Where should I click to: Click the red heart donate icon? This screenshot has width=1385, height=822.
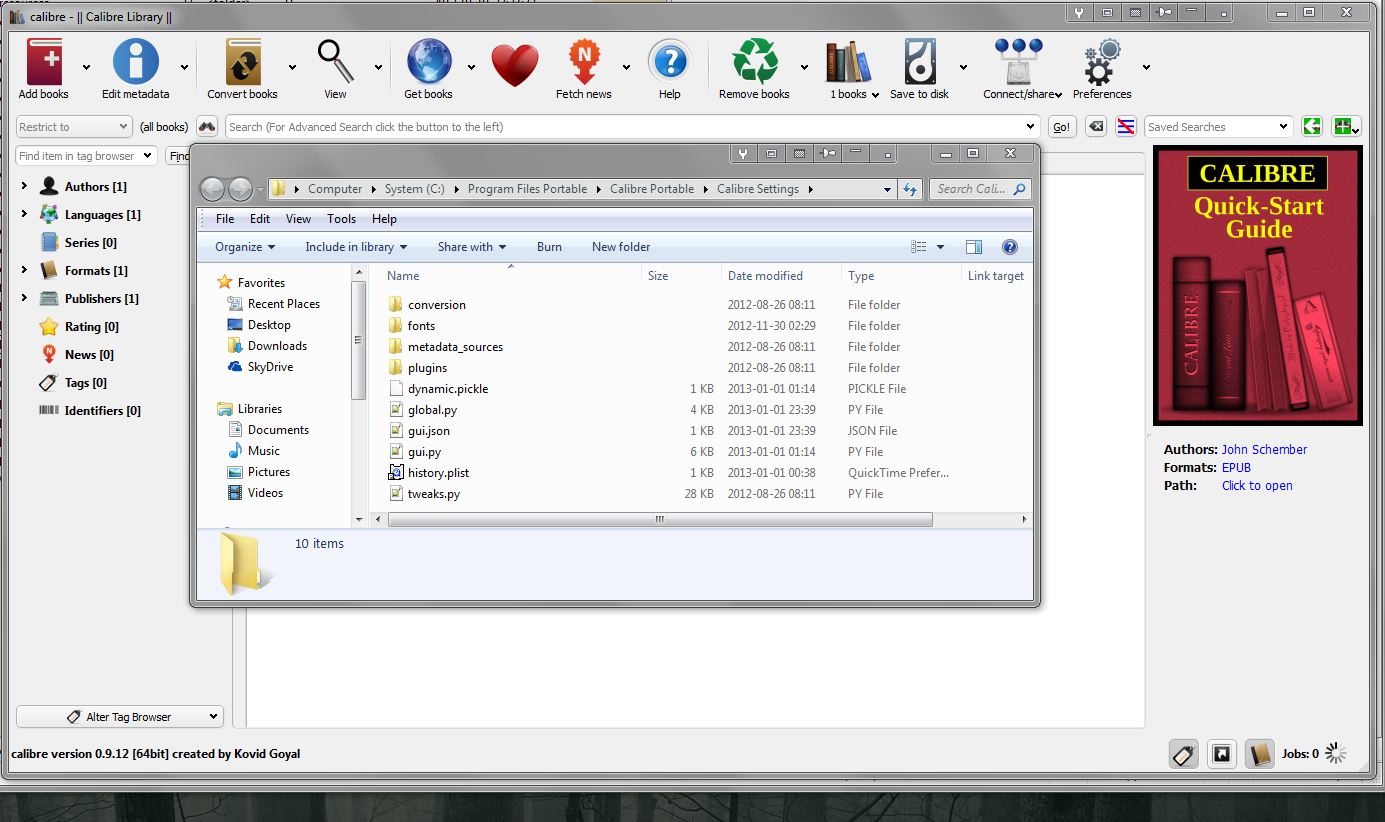[515, 65]
